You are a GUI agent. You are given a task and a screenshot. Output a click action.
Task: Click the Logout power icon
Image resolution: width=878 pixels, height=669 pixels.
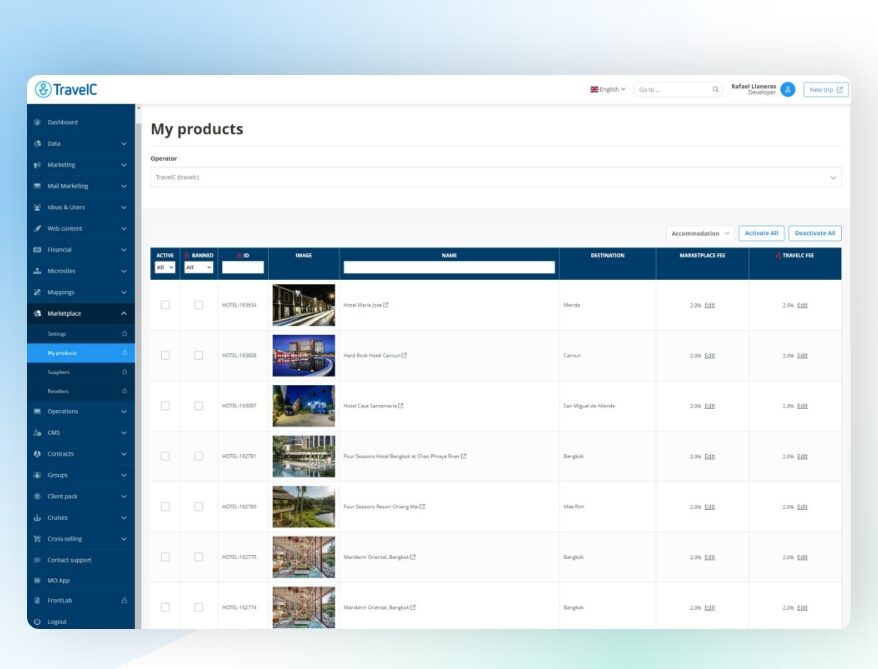37,621
